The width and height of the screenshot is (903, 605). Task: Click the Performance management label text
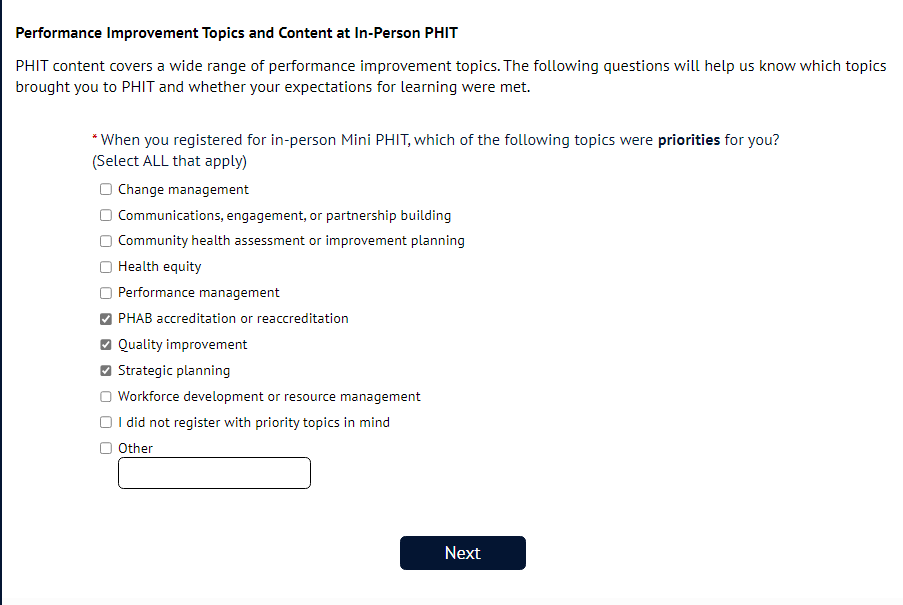198,293
